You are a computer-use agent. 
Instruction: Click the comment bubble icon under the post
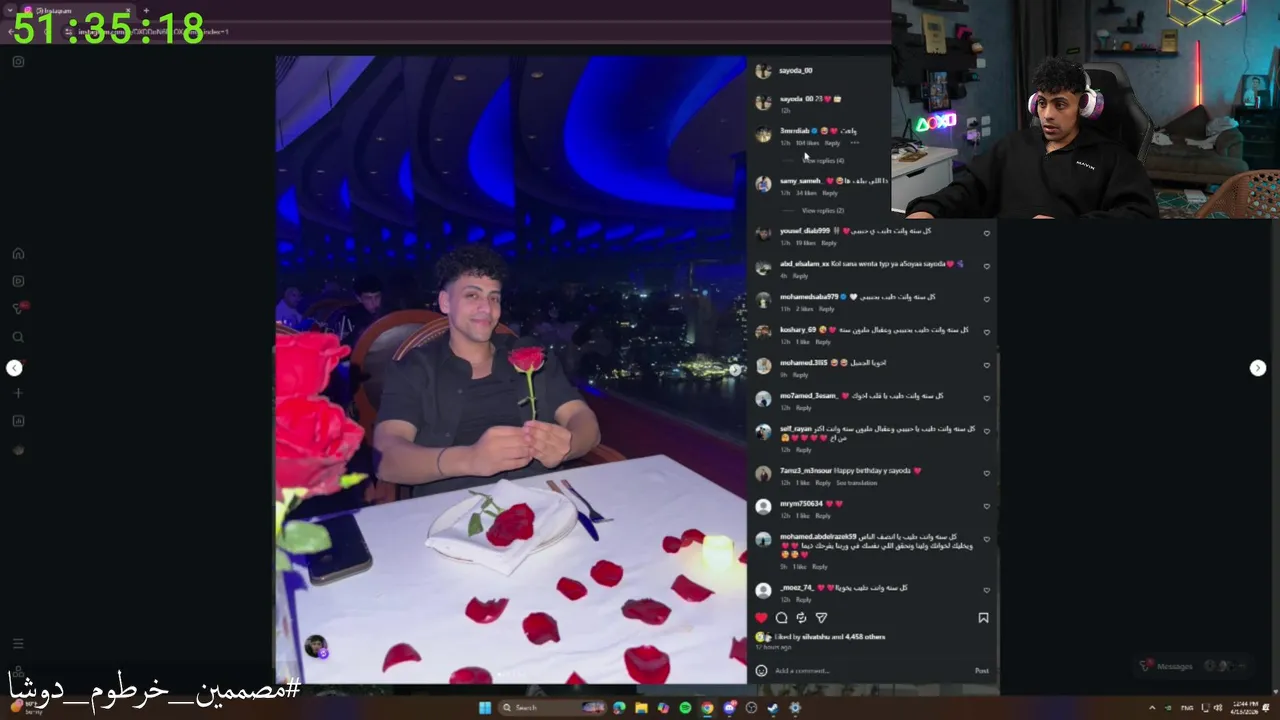pyautogui.click(x=782, y=618)
